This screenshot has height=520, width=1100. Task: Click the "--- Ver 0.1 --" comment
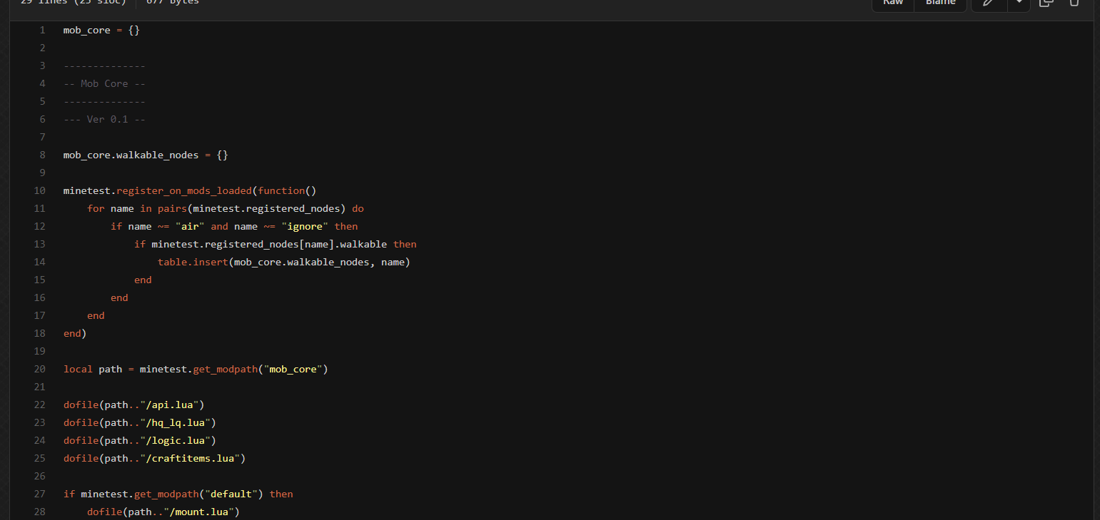(x=105, y=119)
